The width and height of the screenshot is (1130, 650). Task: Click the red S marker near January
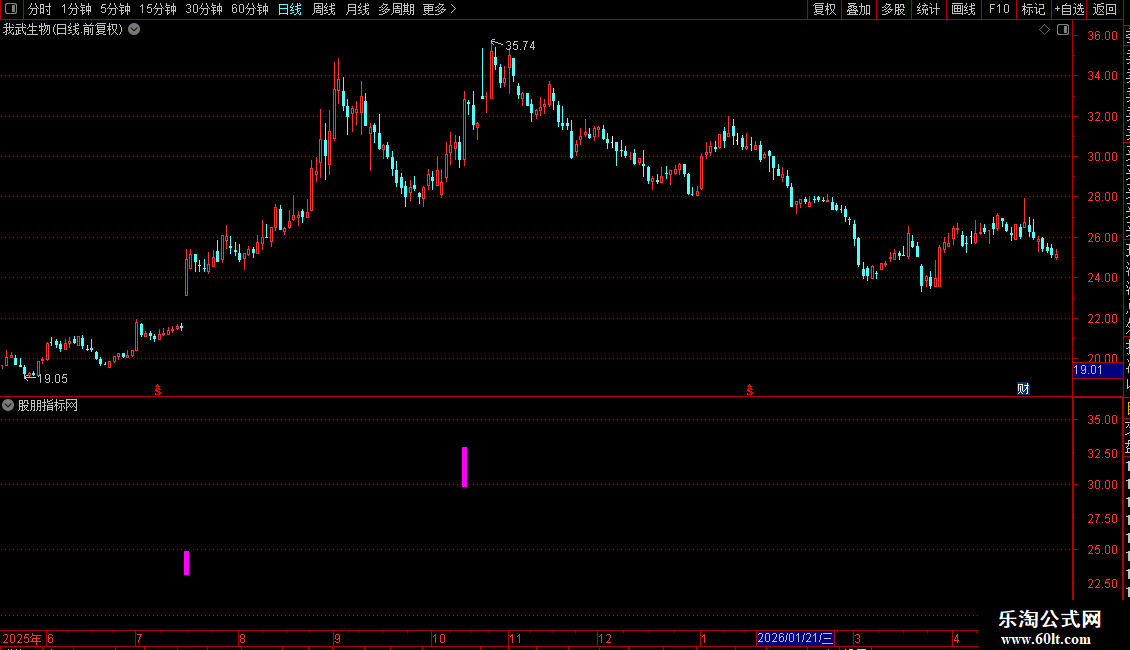[x=749, y=390]
